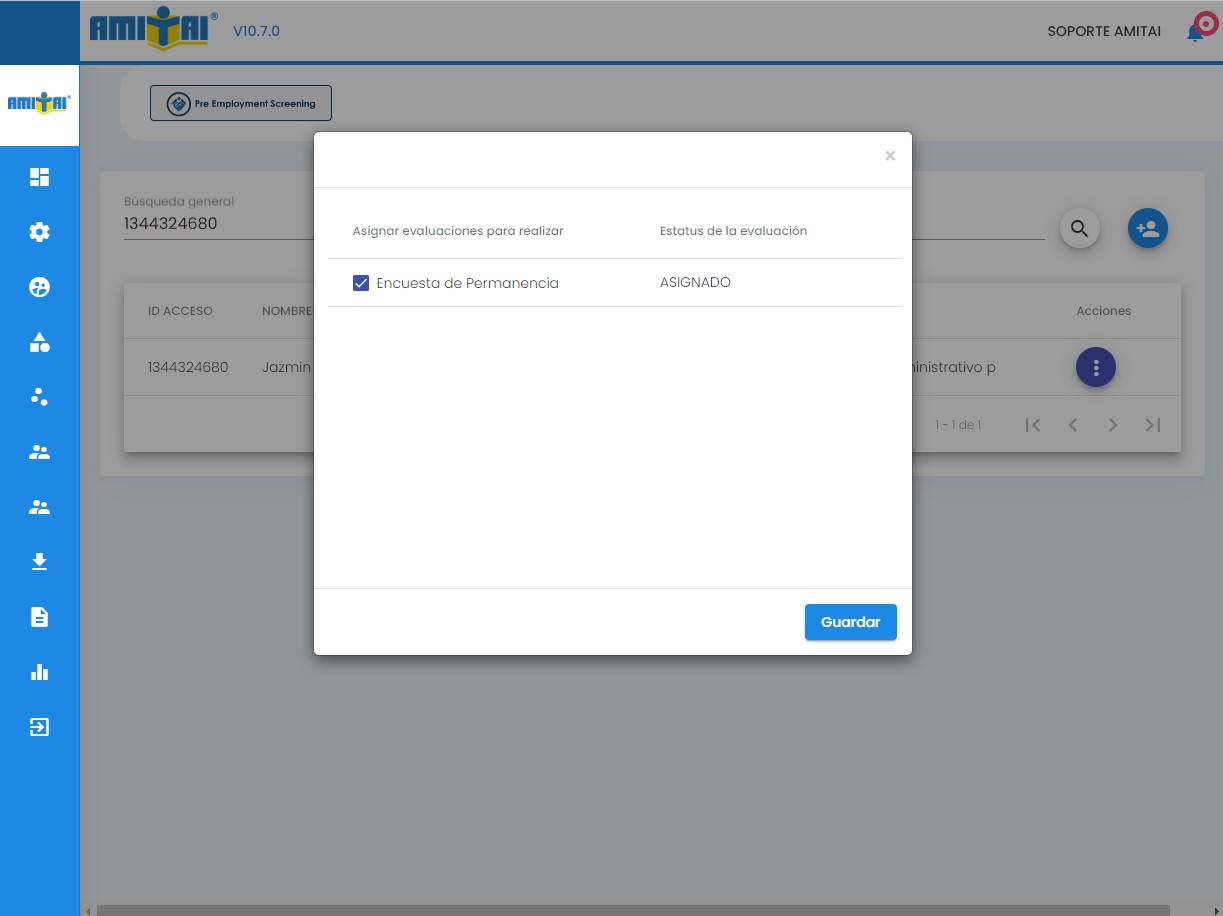Click the download icon in sidebar

point(39,561)
